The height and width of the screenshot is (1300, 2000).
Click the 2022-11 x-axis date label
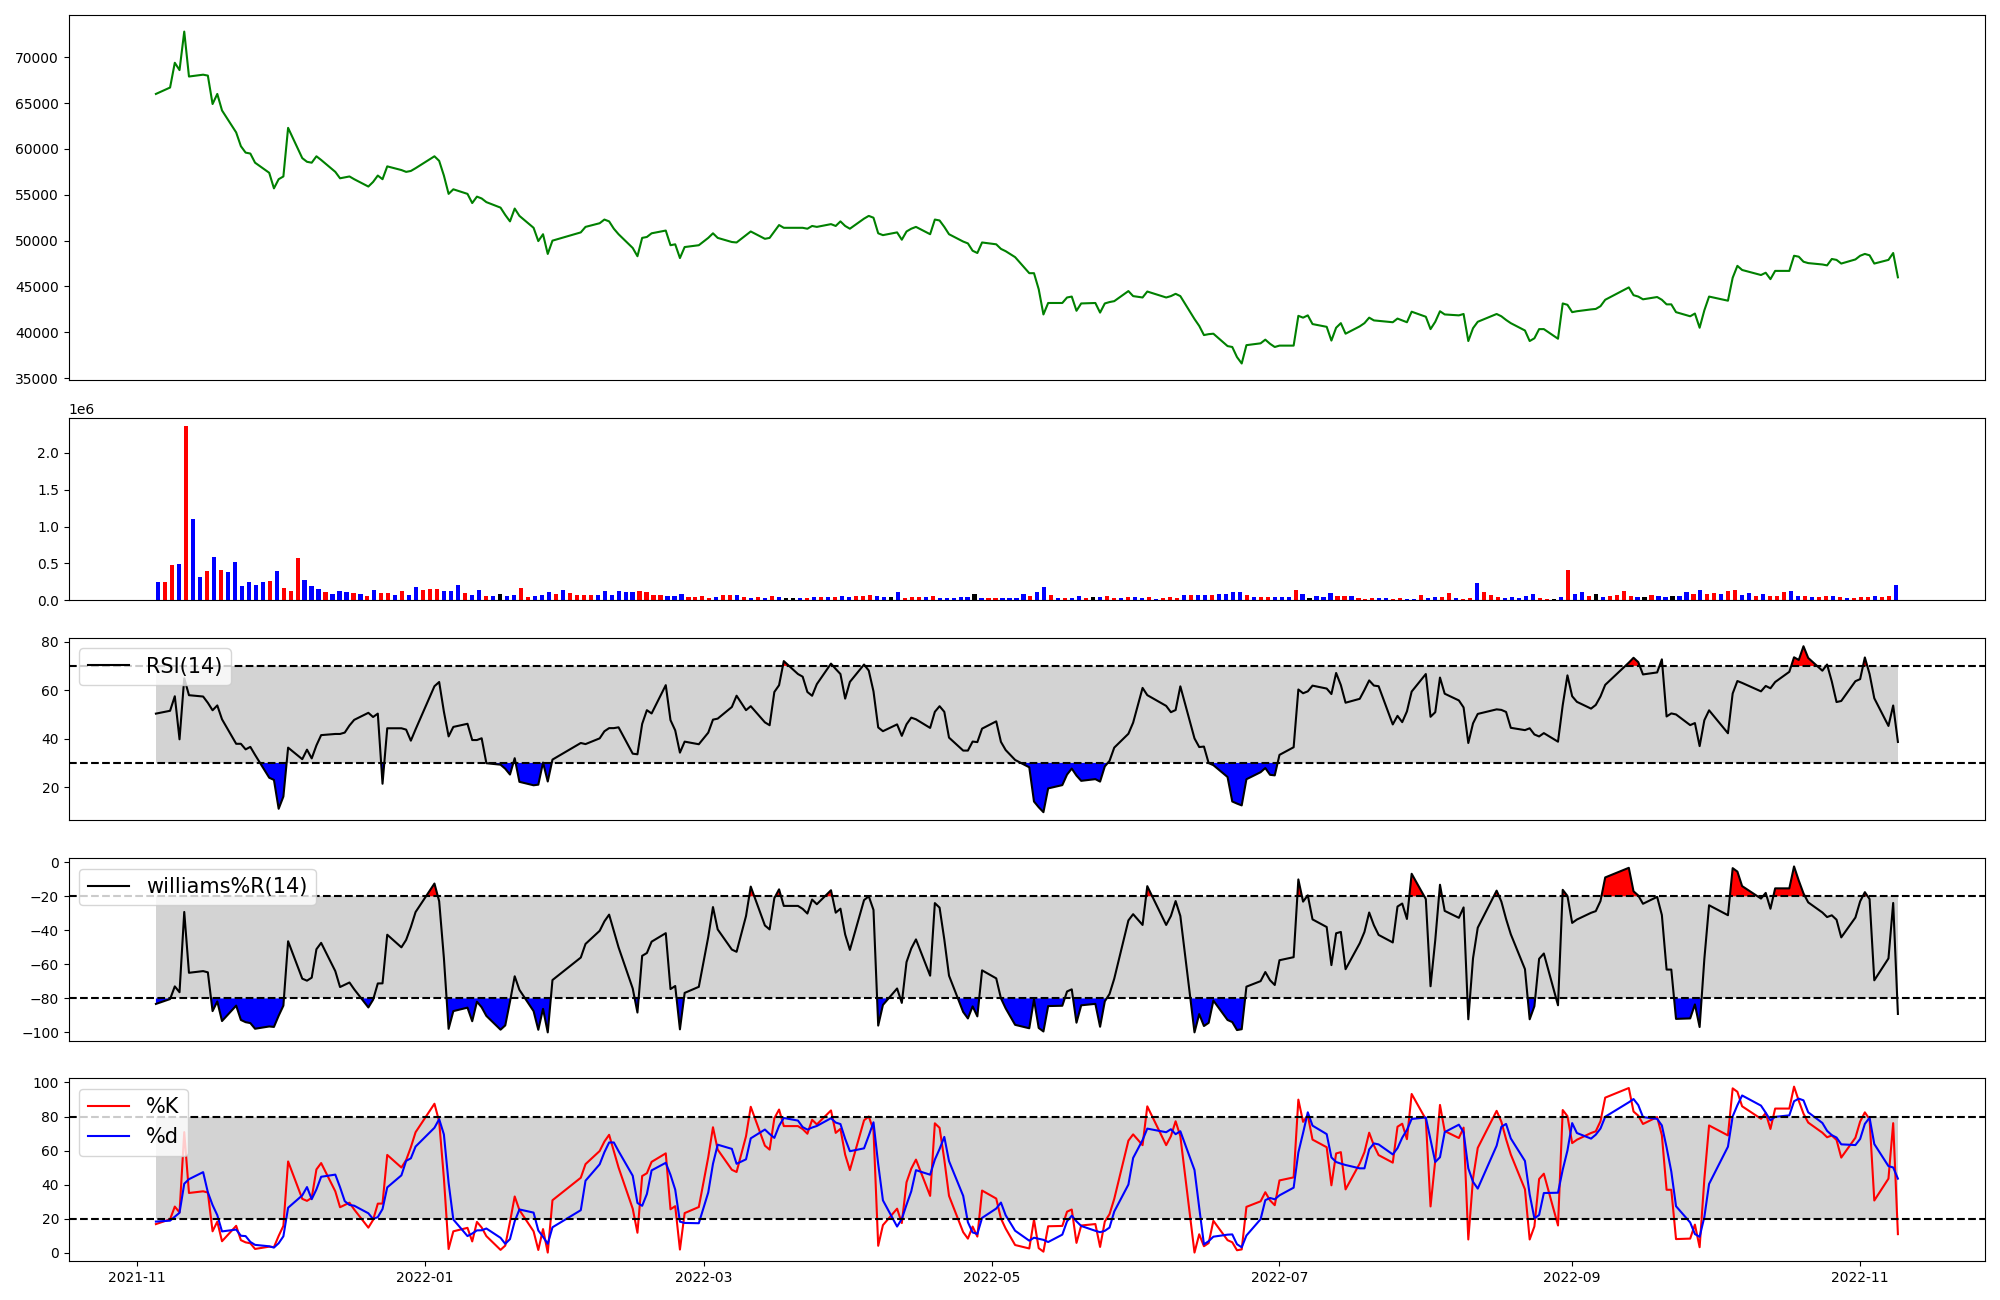pyautogui.click(x=1859, y=1277)
